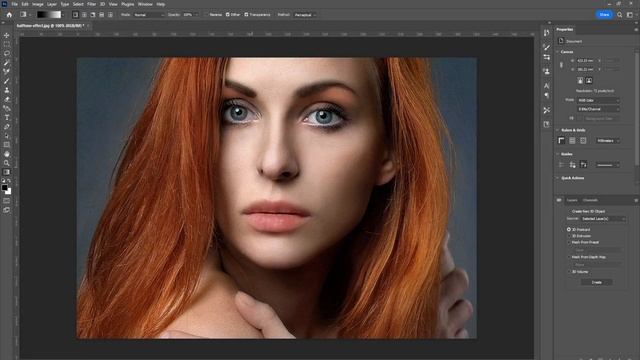640x360 pixels.
Task: Set canvas to portrait orientation
Action: coord(580,81)
